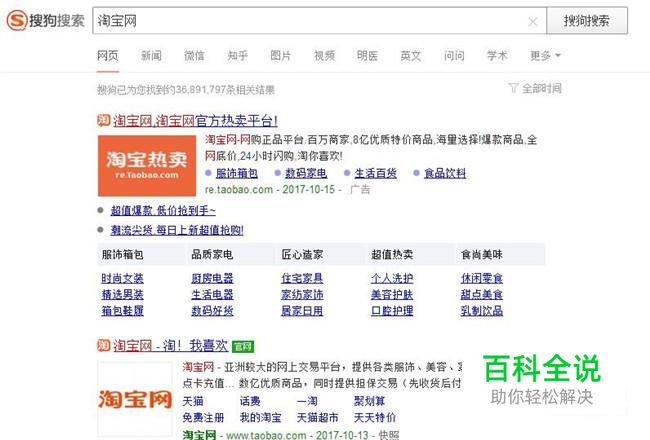Open the 数码好货 link
This screenshot has height=440, width=650.
tap(212, 311)
